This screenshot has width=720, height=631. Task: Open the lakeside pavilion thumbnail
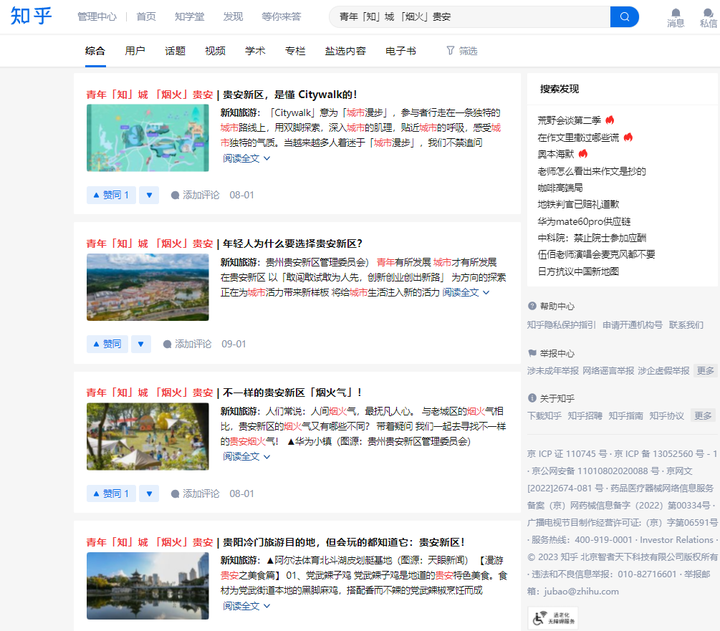148,586
